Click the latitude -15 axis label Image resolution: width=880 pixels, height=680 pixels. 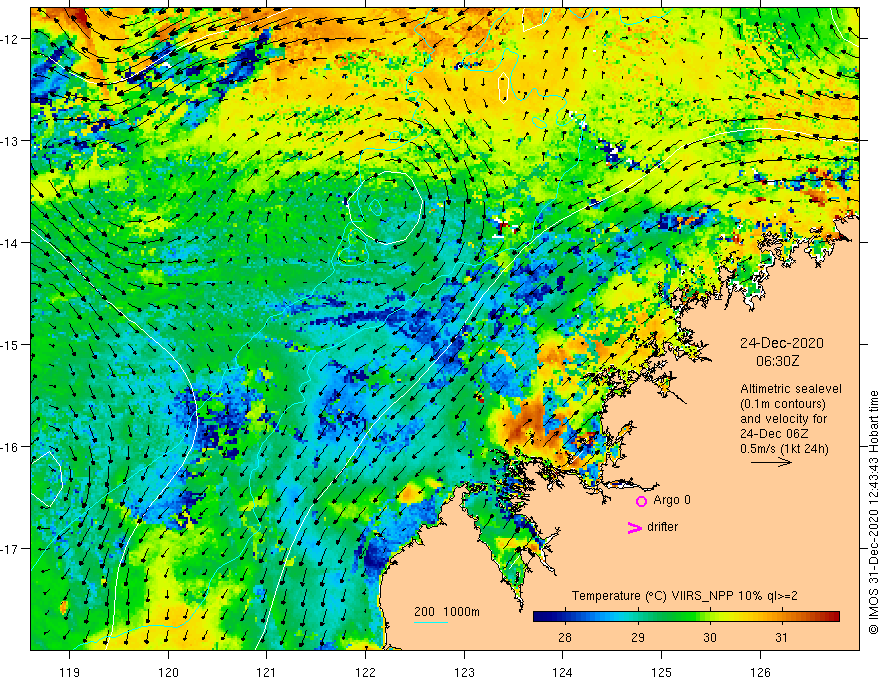coord(11,344)
